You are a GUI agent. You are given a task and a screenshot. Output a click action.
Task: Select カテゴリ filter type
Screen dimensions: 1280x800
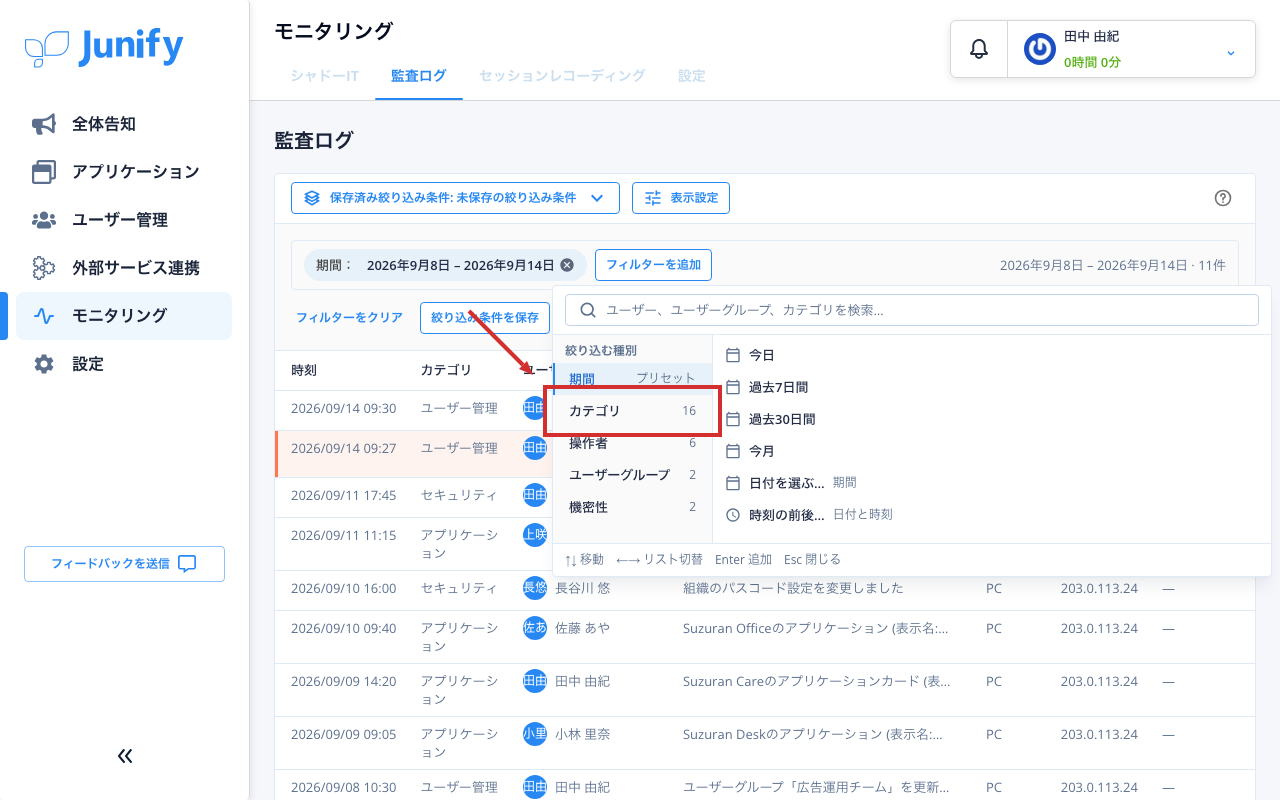(632, 411)
